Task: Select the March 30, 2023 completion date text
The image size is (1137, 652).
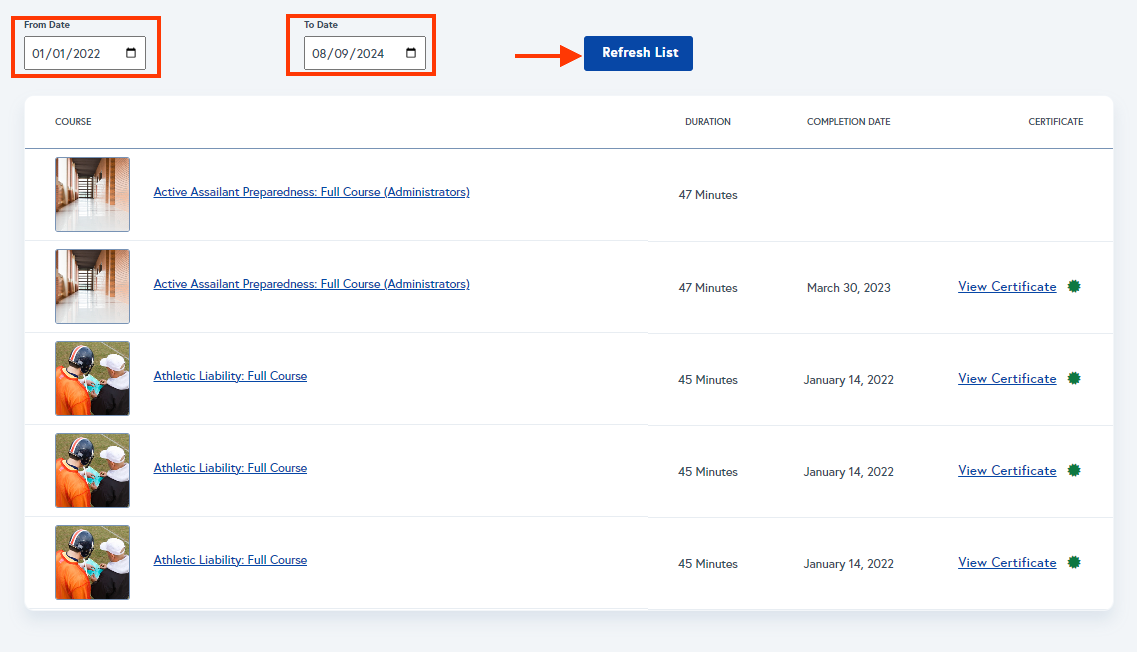Action: click(848, 288)
